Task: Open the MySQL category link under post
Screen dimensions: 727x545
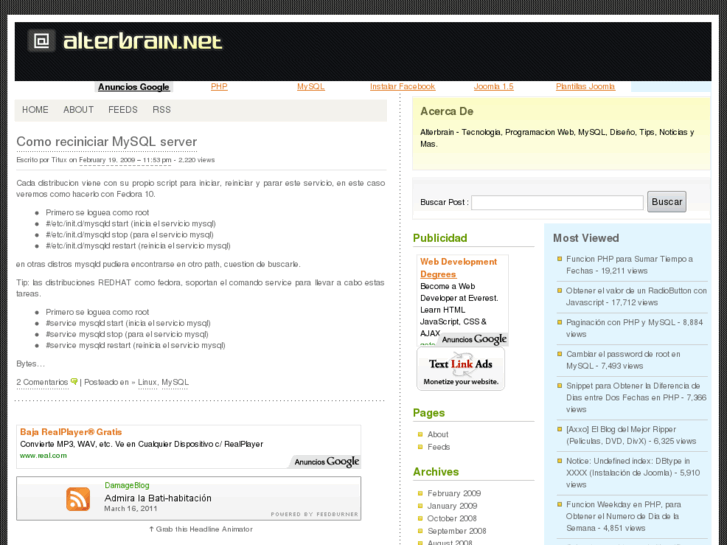Action: coord(175,382)
